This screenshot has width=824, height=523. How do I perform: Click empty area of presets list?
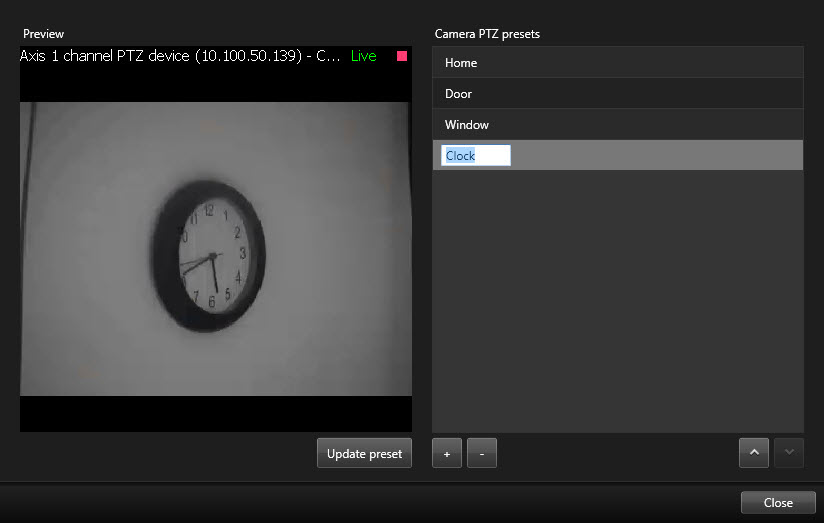point(617,300)
